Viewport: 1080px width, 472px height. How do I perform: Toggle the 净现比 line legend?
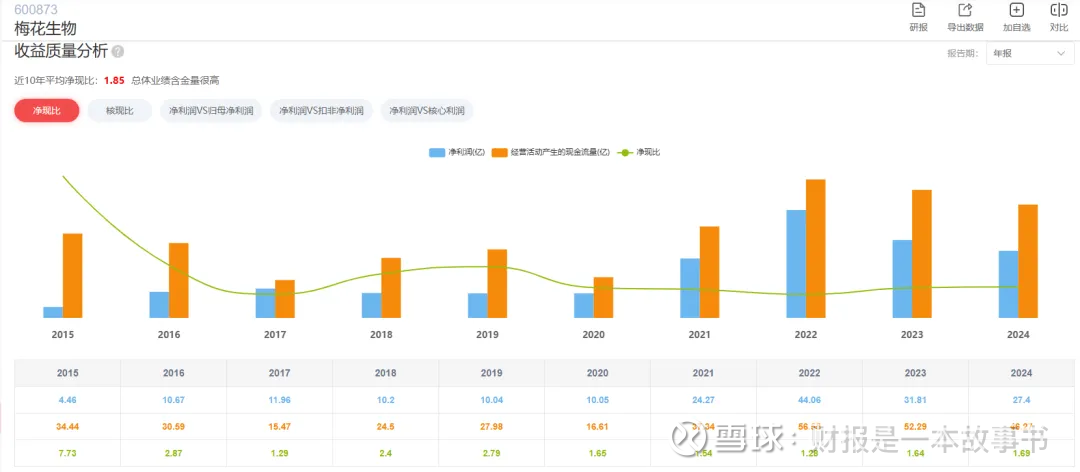(639, 152)
